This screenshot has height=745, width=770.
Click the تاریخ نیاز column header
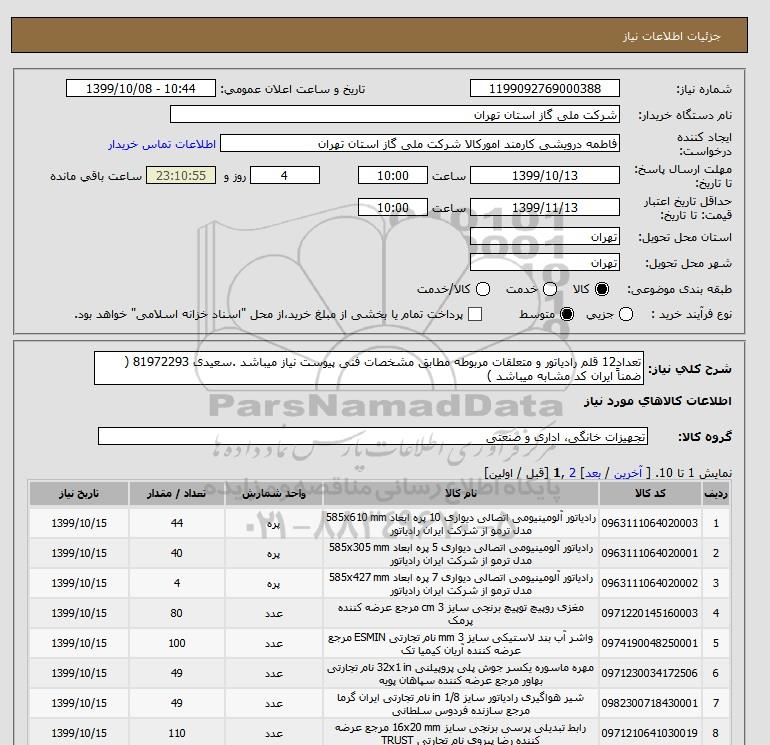(x=79, y=494)
